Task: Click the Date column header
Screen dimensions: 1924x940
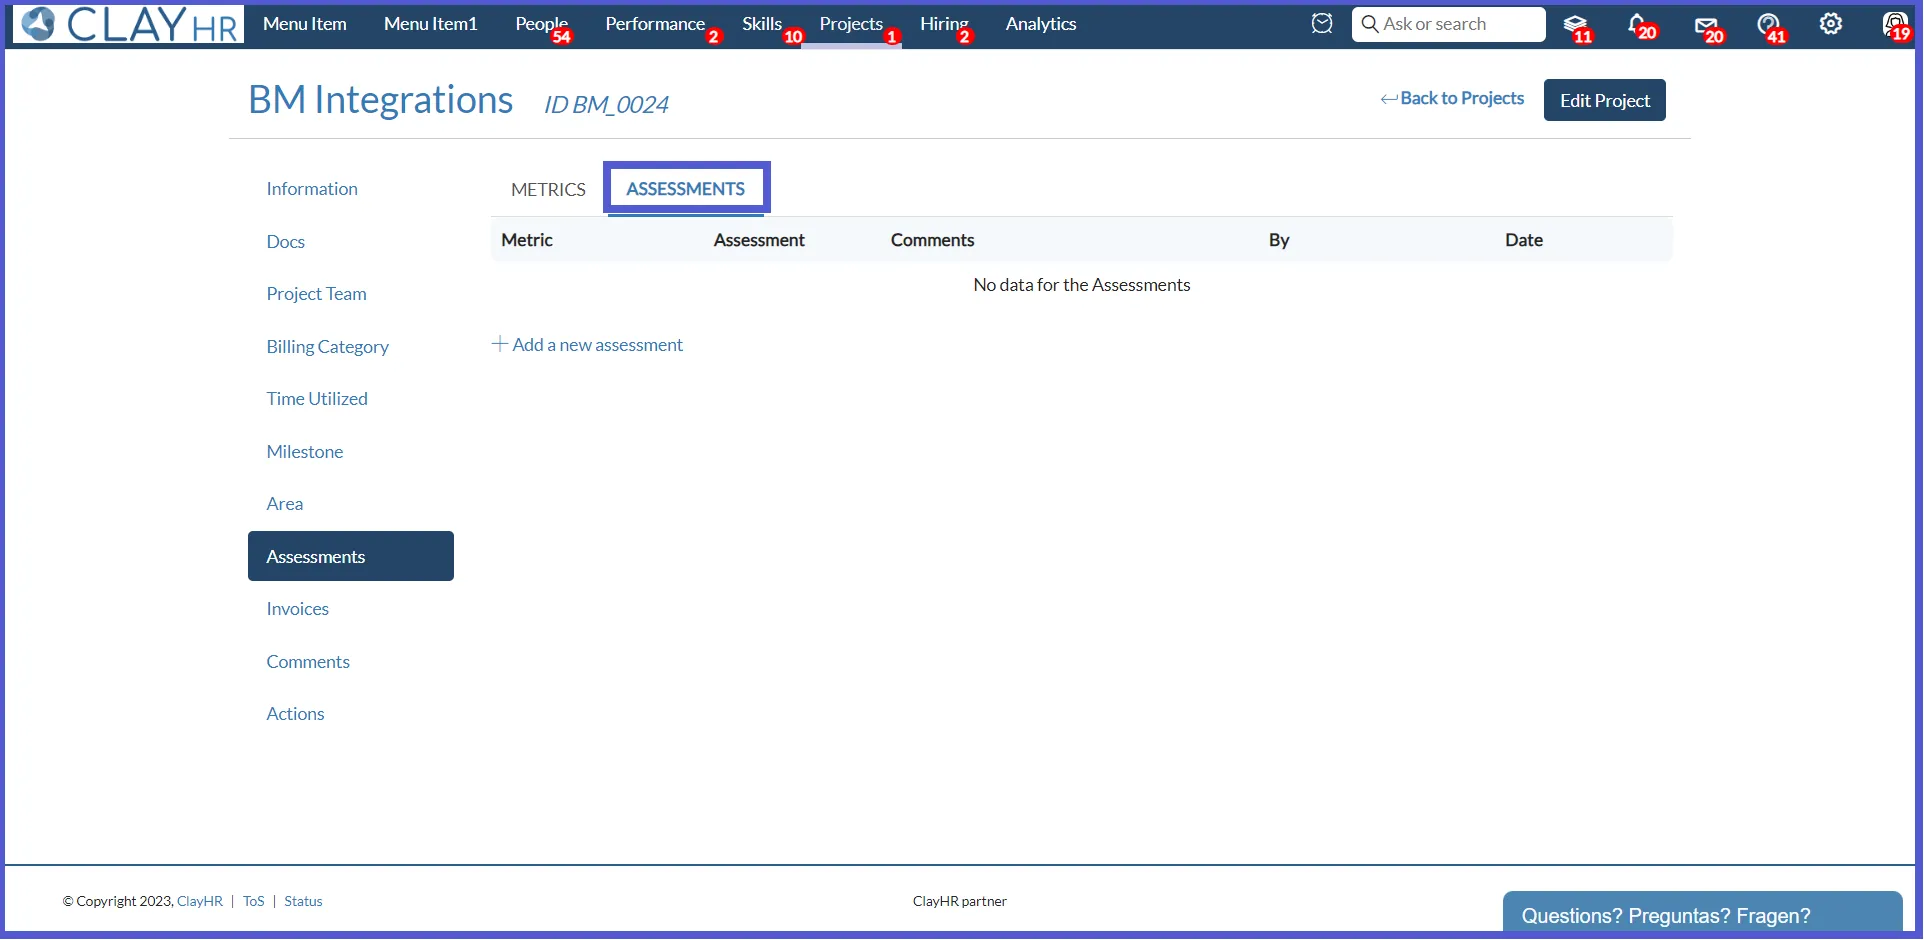Action: tap(1524, 240)
